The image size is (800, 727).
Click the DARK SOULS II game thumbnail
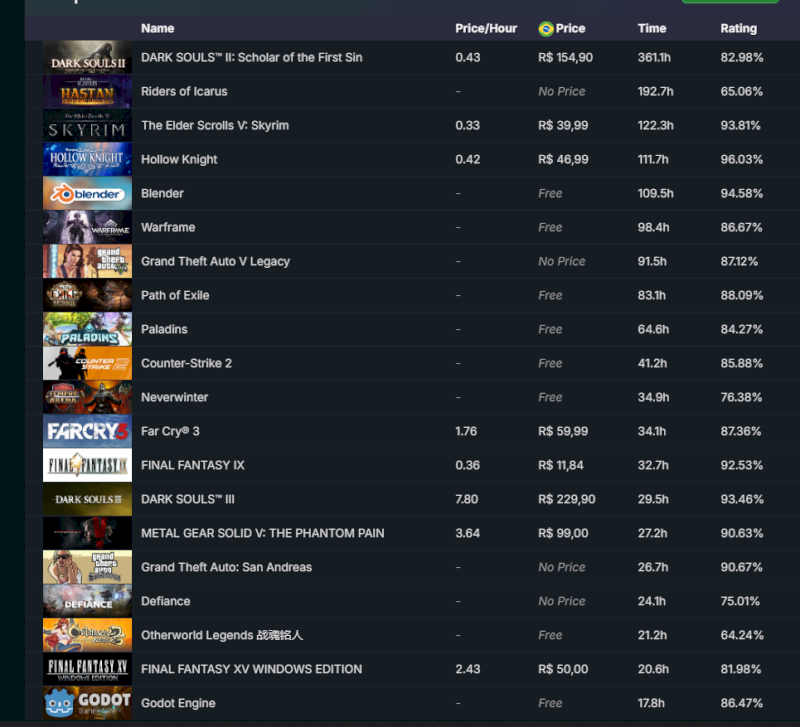coord(87,58)
